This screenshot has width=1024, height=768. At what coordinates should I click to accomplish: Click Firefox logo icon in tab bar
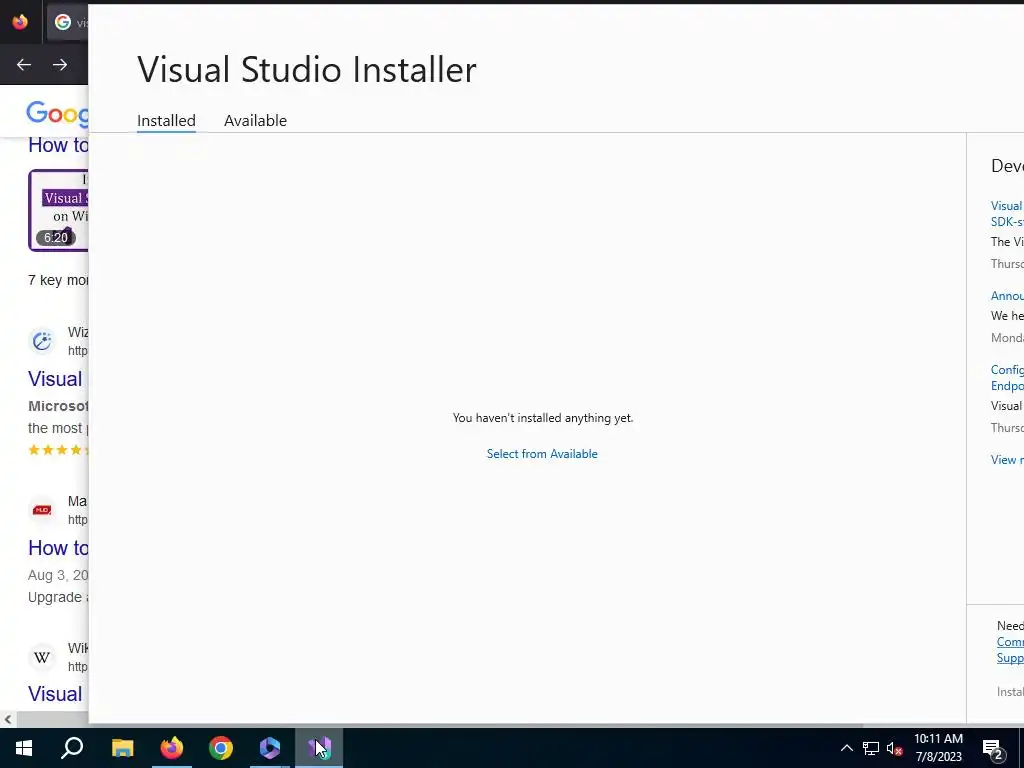click(20, 22)
